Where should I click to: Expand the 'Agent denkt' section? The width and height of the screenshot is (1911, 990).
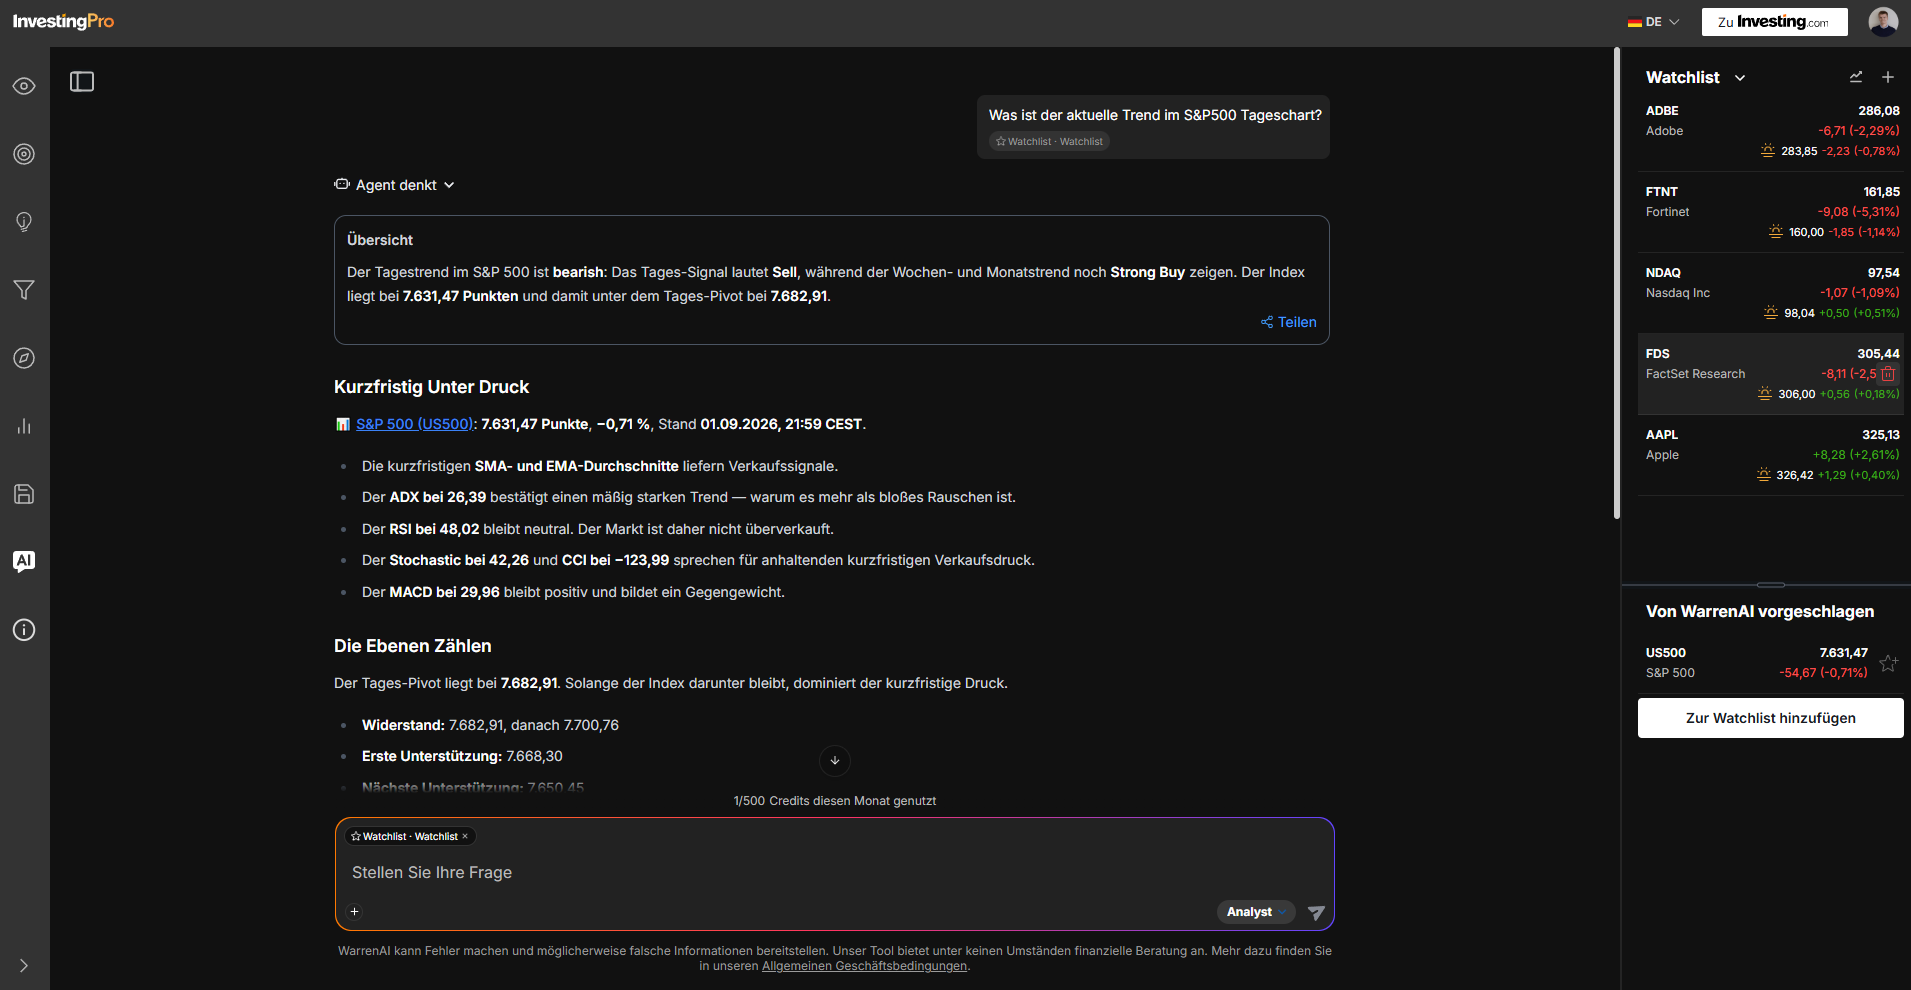click(395, 185)
